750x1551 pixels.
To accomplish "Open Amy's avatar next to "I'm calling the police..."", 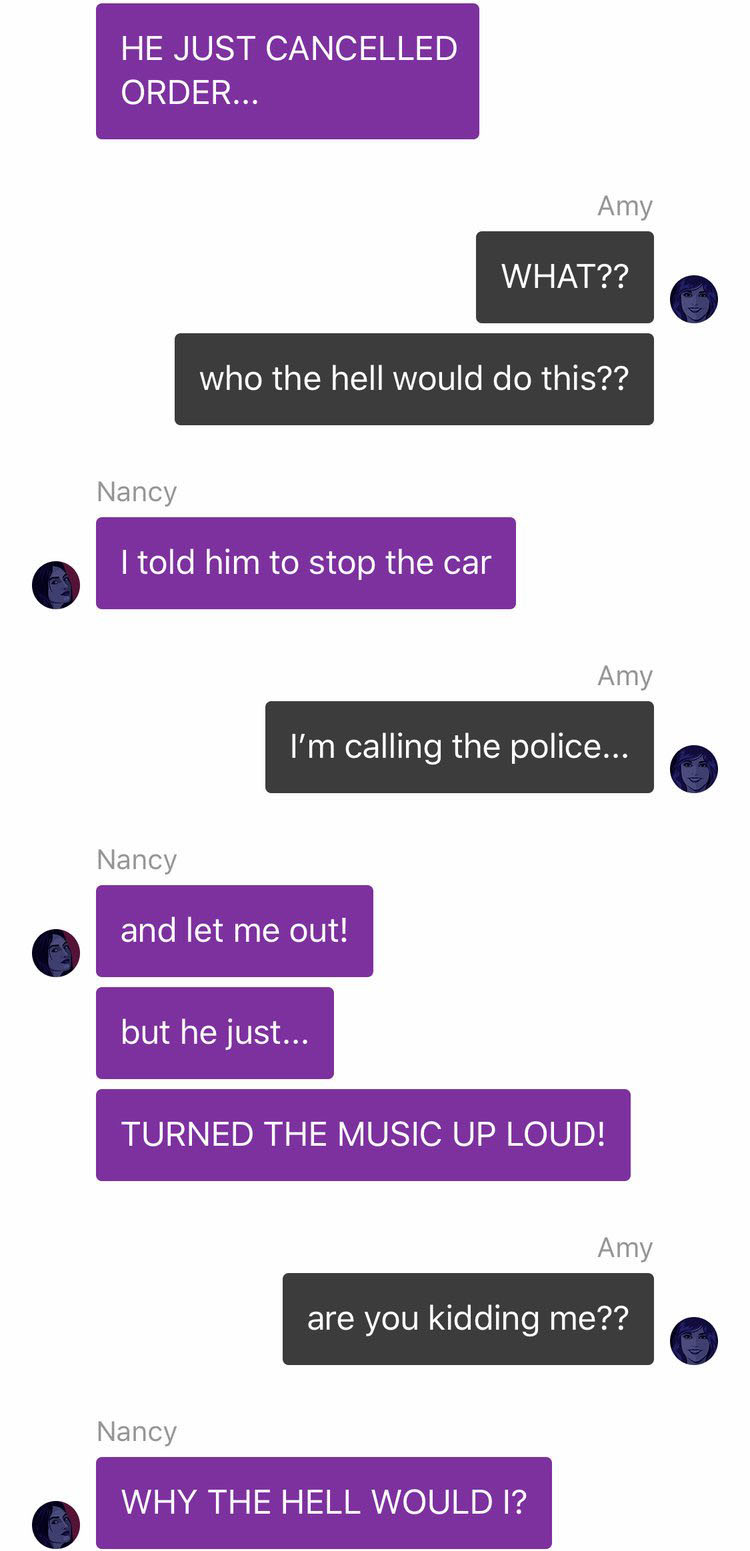I will pos(694,769).
